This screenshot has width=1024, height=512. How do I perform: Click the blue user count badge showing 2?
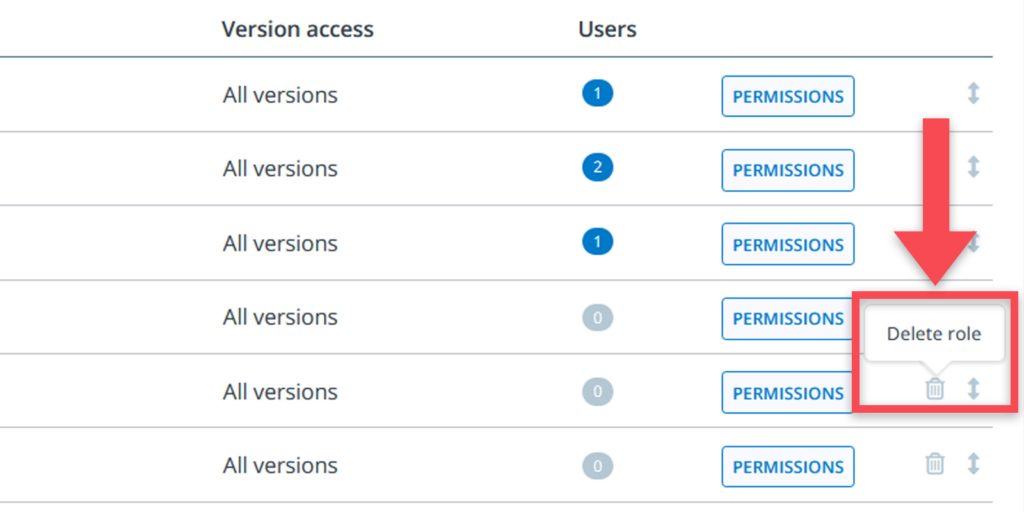[x=597, y=168]
